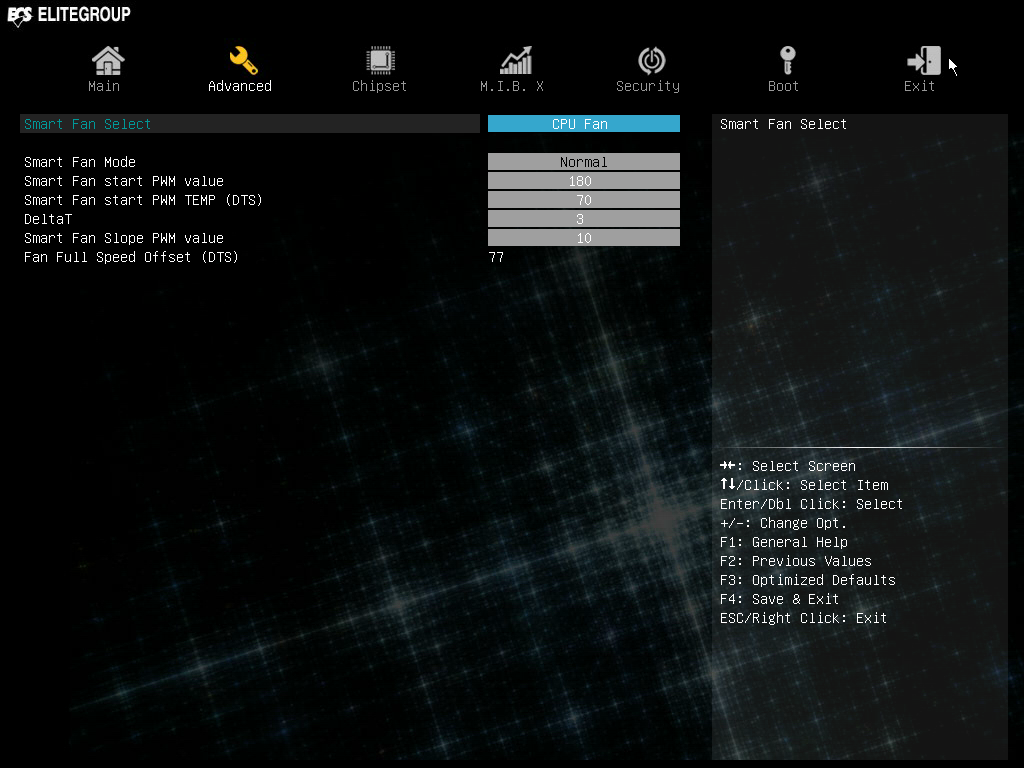Open the Main home icon

(108, 60)
